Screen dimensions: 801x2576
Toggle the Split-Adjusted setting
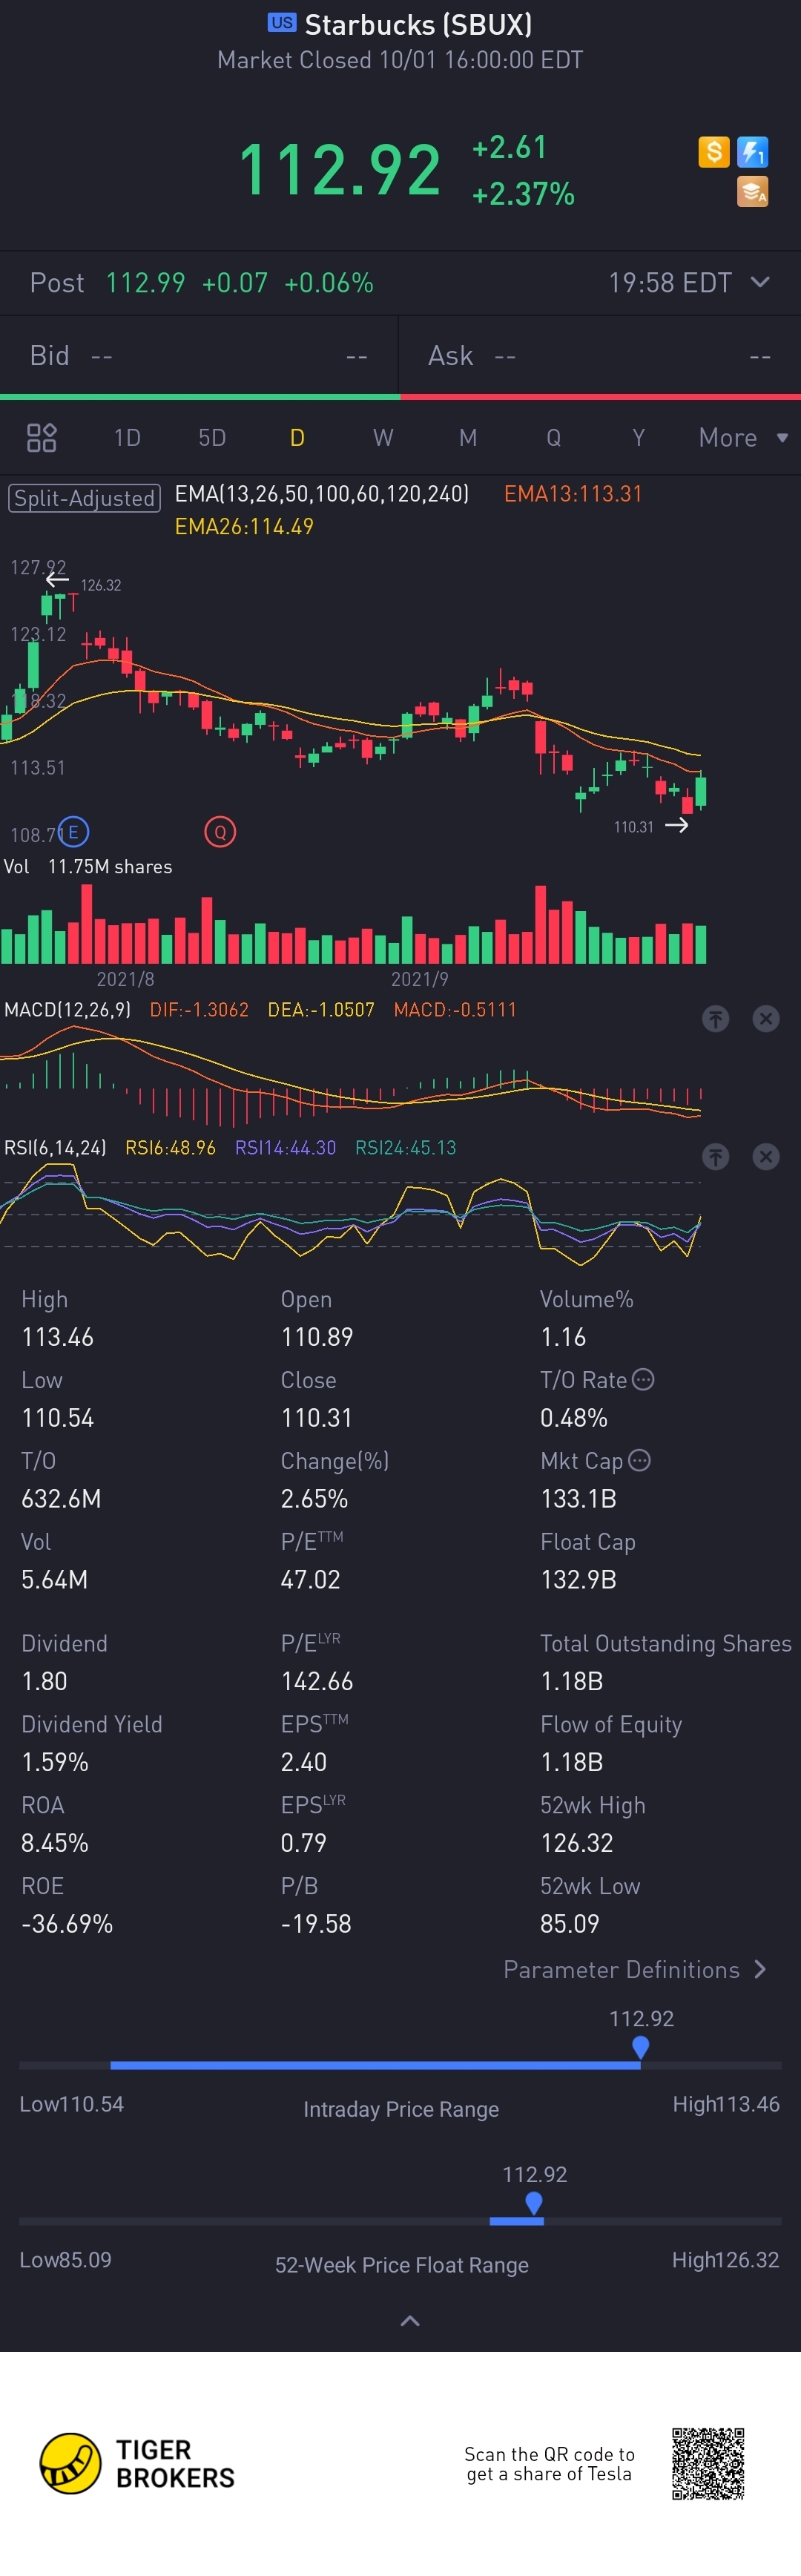pos(85,498)
